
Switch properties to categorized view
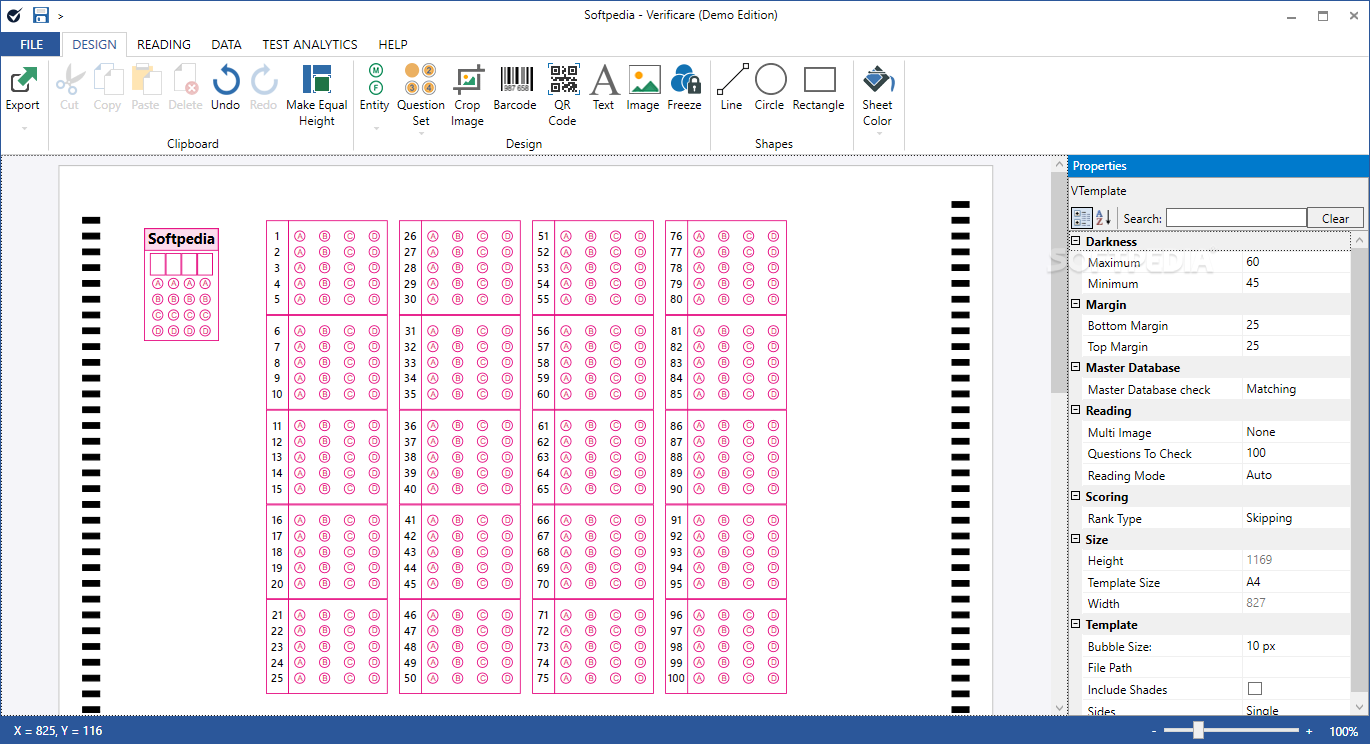(1082, 218)
